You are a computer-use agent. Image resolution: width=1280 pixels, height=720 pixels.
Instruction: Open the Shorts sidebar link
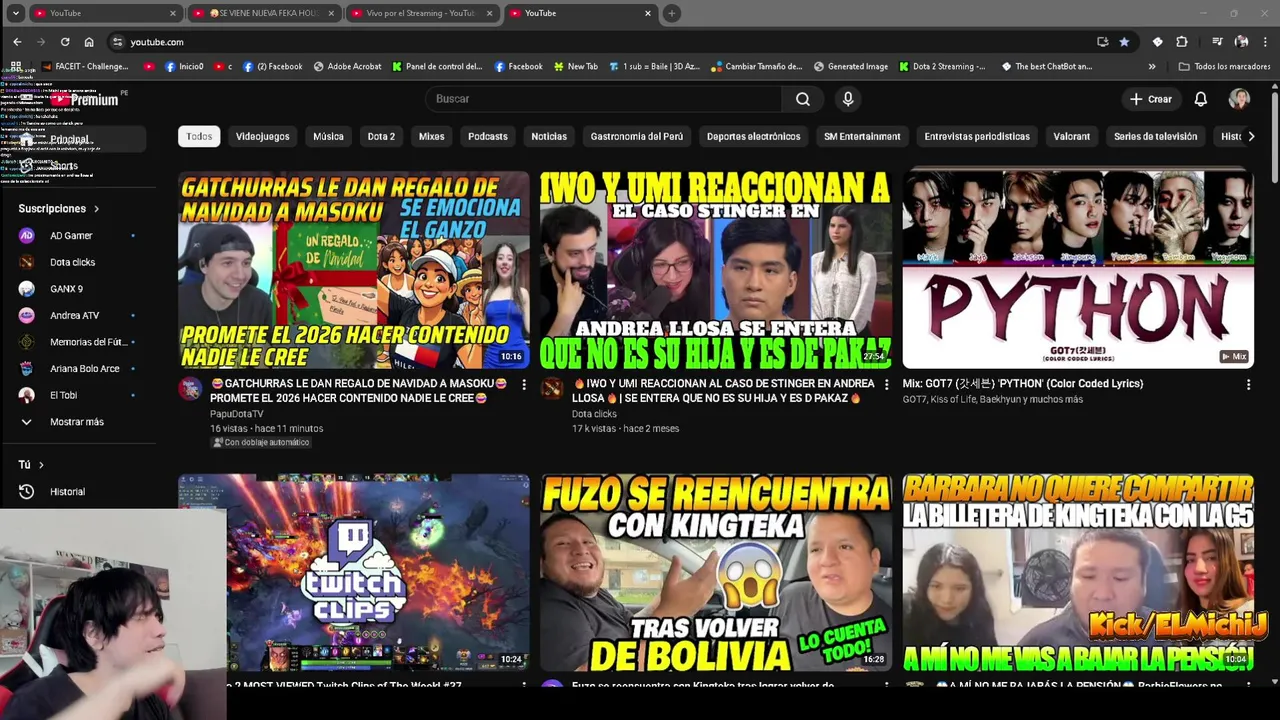tap(64, 166)
